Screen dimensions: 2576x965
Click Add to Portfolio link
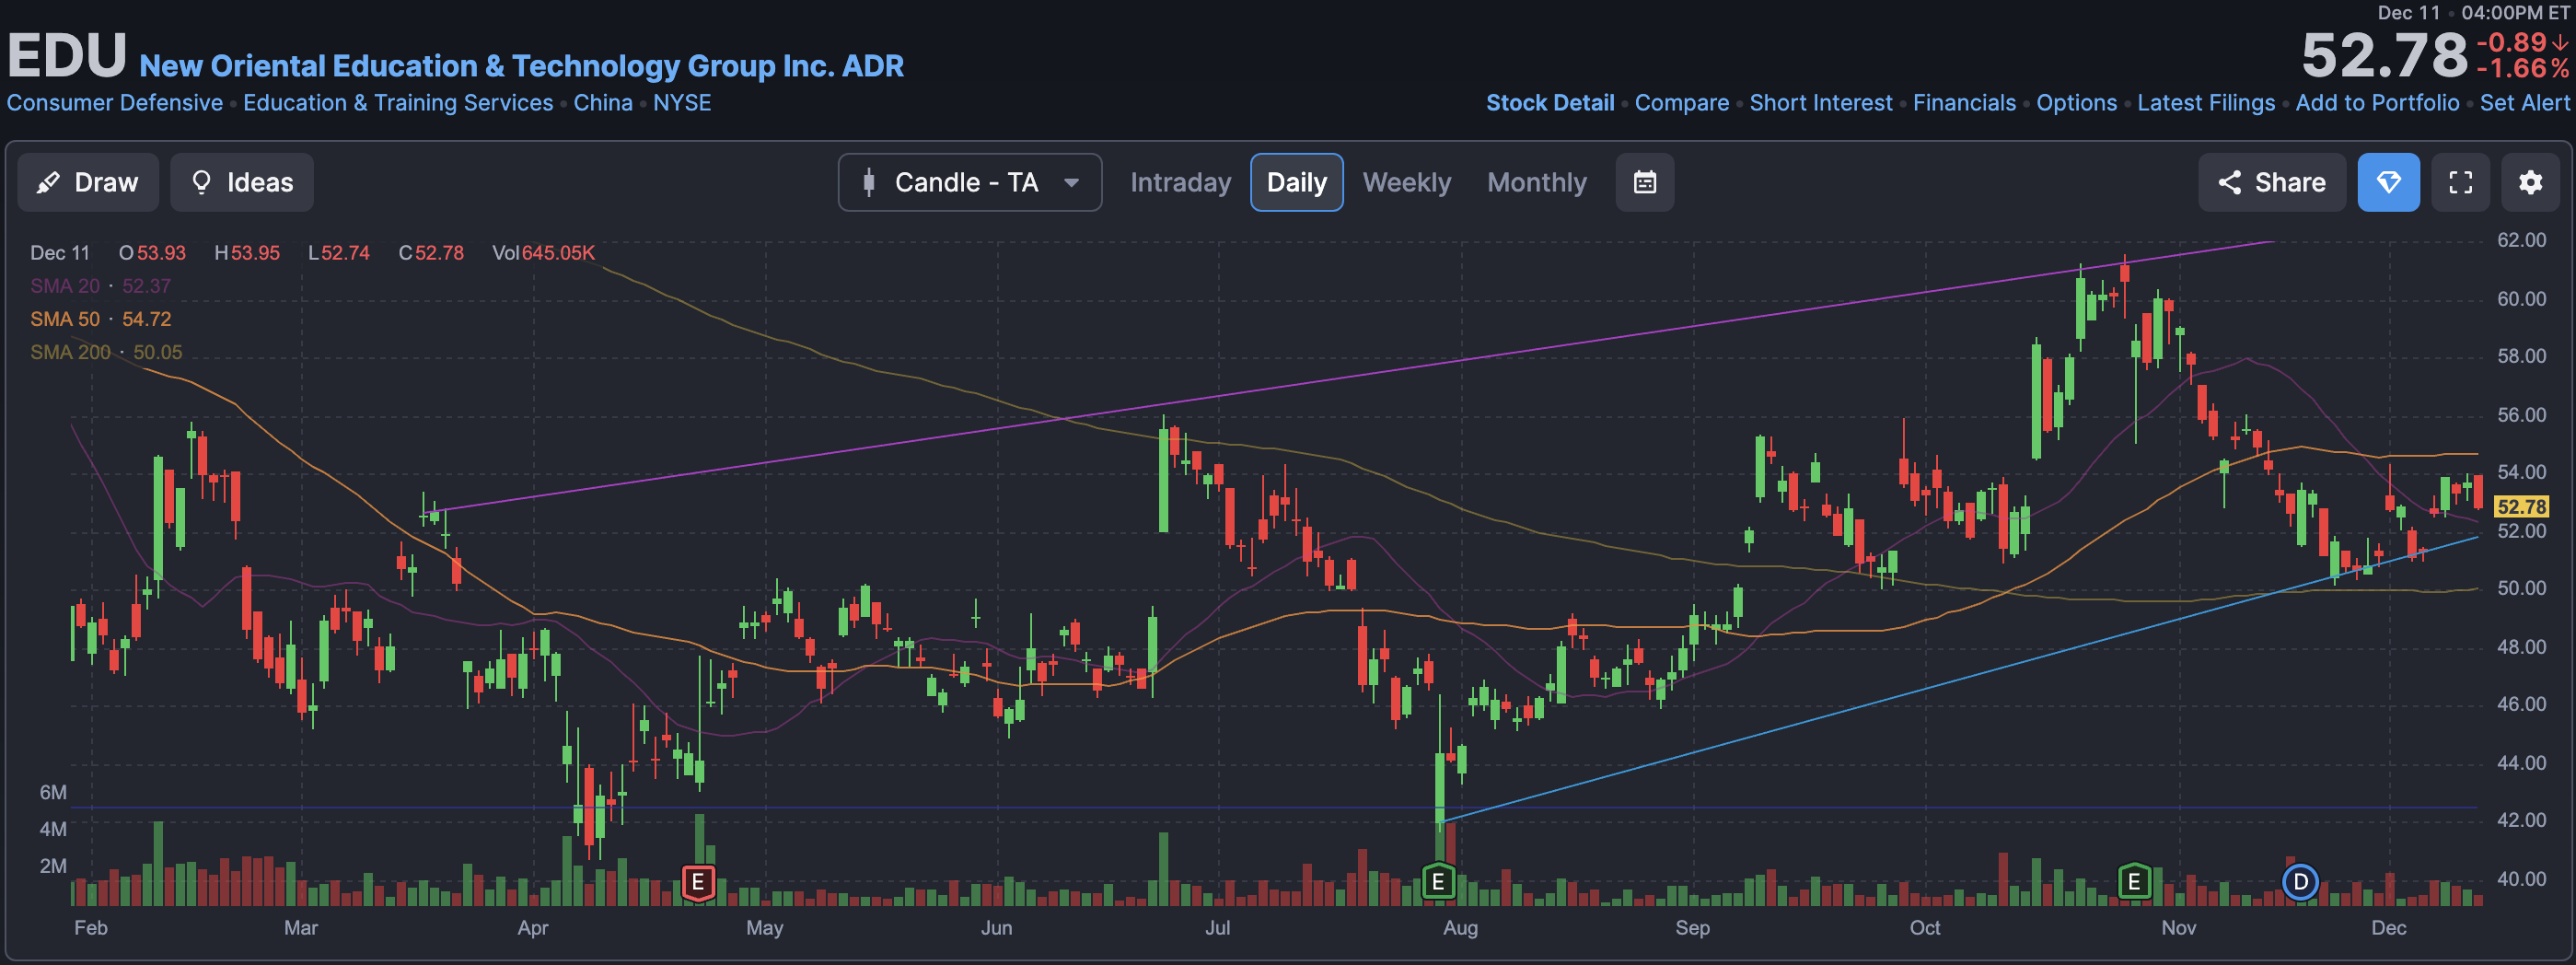[x=2377, y=103]
